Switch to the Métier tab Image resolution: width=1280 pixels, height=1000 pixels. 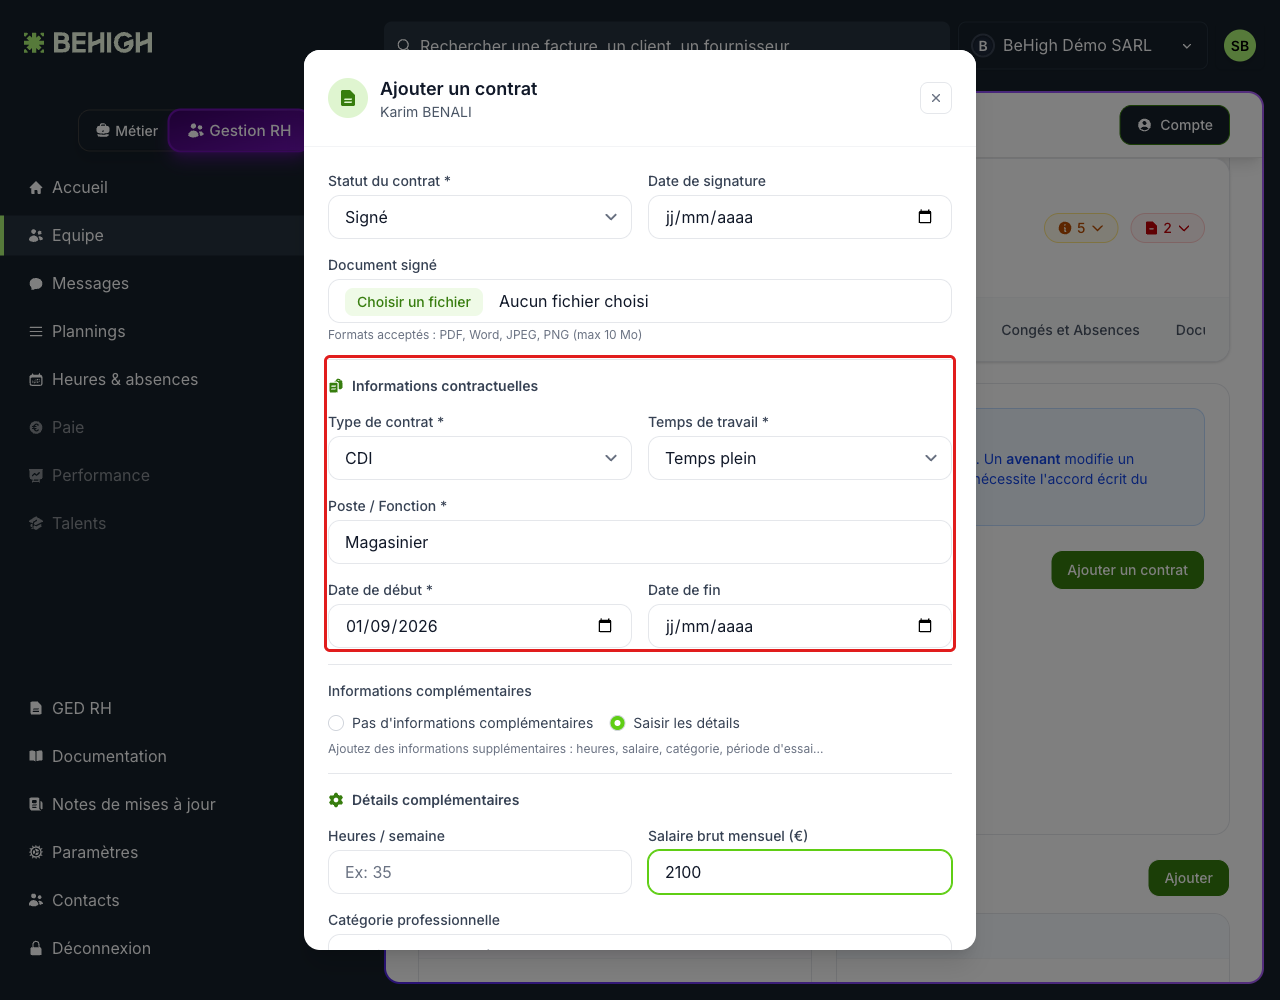pyautogui.click(x=125, y=131)
